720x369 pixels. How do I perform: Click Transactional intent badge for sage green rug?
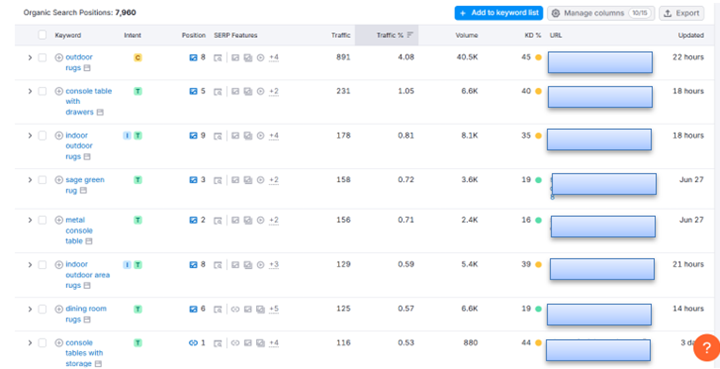point(138,180)
